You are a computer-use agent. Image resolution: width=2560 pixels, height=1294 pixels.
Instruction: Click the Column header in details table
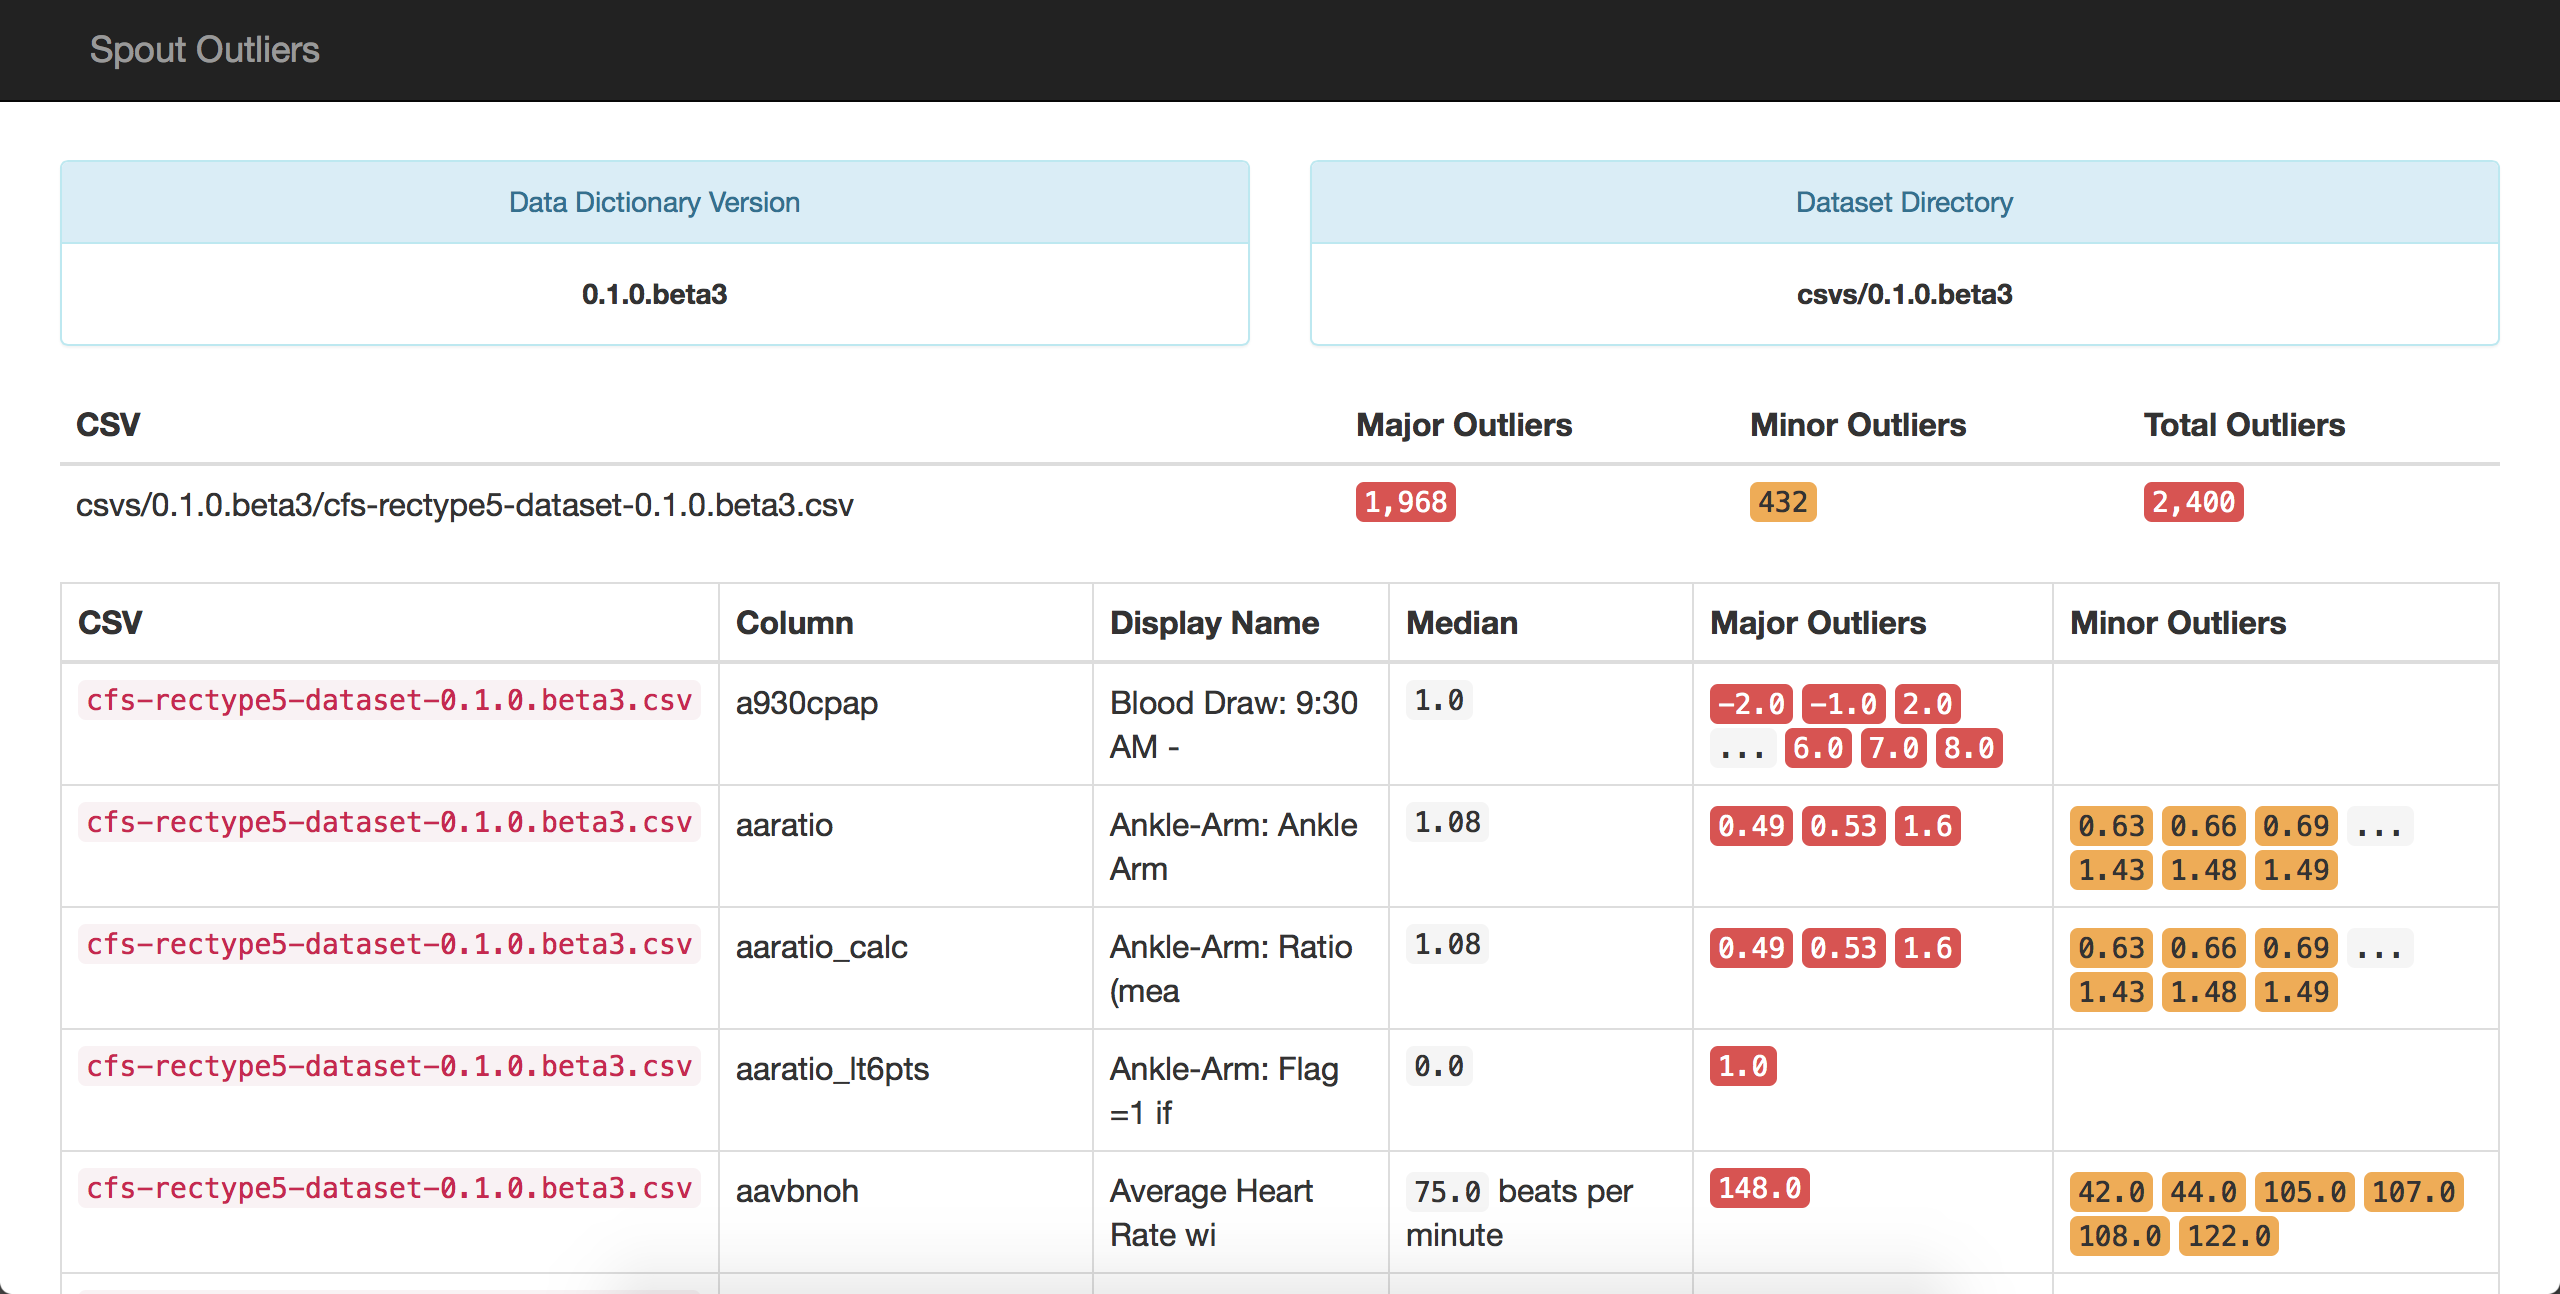[795, 623]
